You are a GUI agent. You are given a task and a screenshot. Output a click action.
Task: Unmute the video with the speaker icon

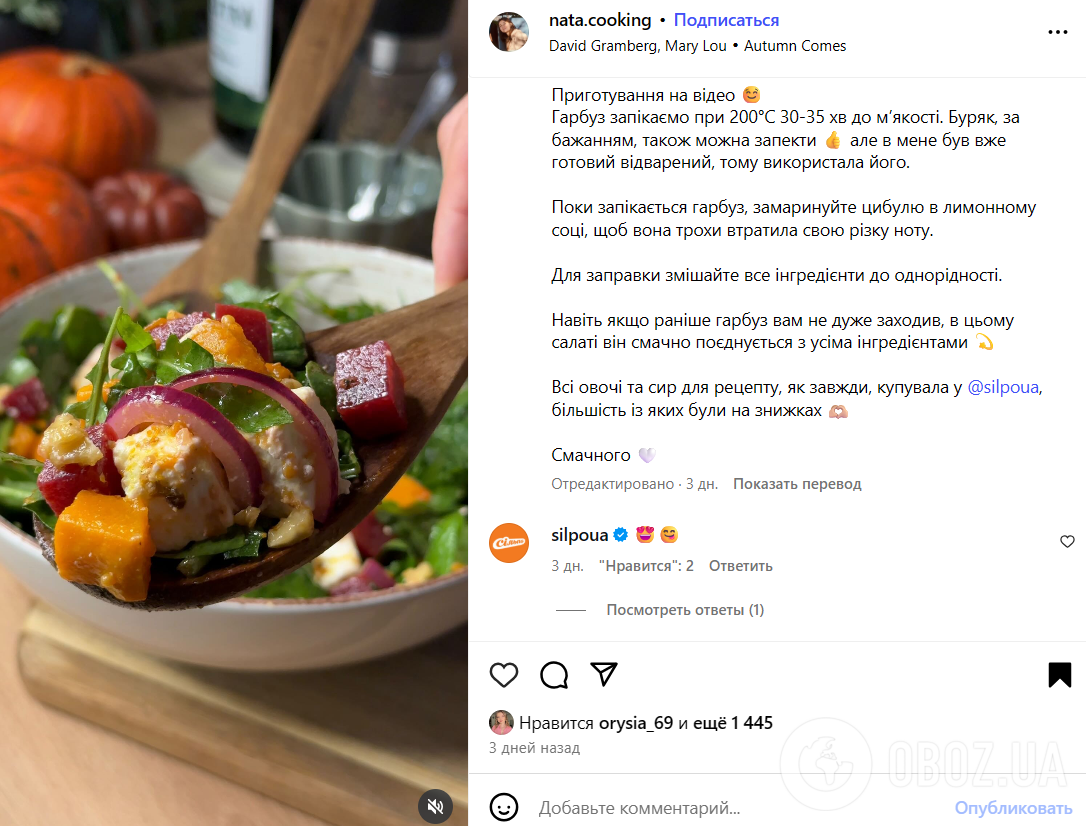point(435,806)
